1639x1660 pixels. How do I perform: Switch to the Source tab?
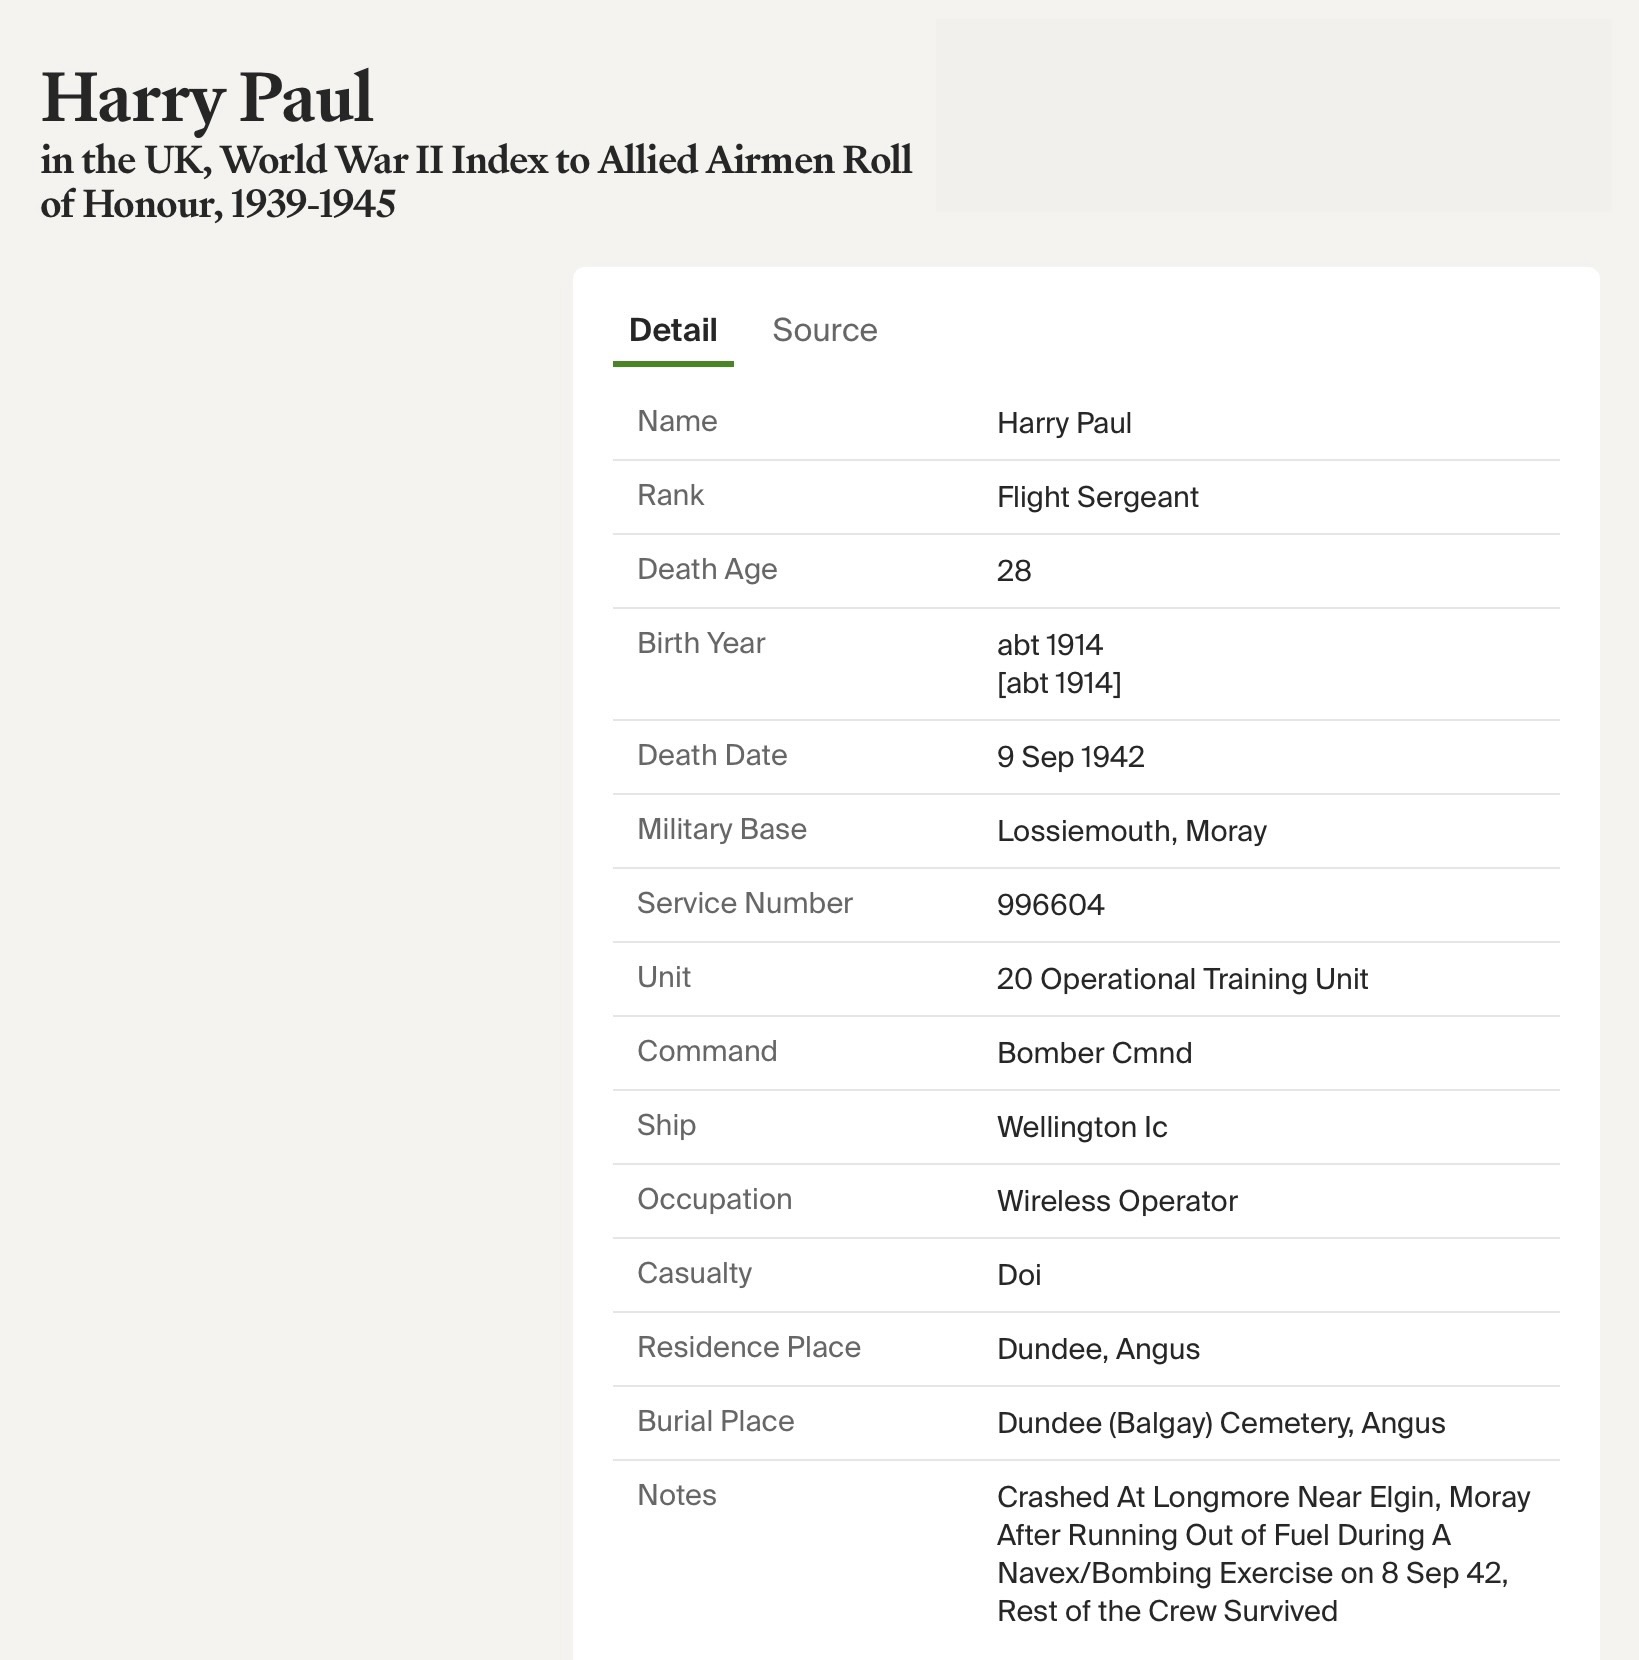tap(824, 330)
